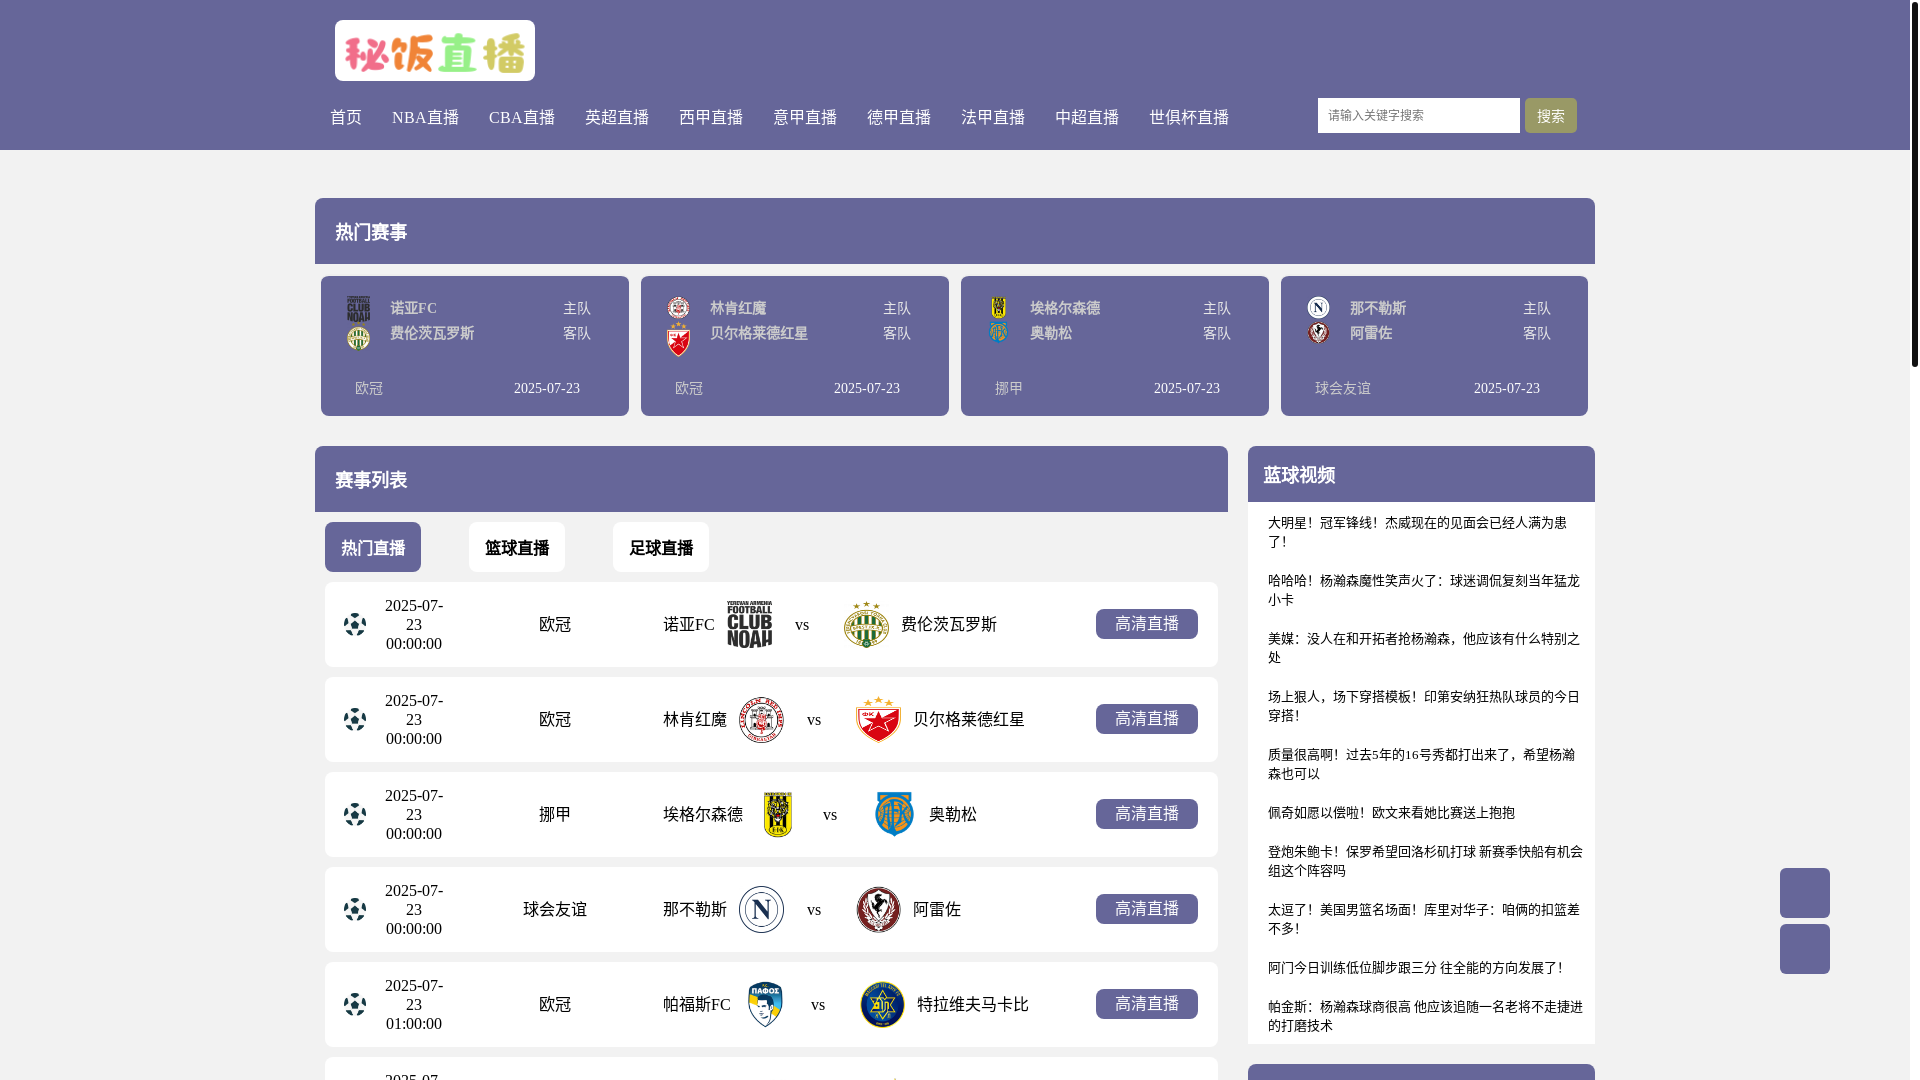Viewport: 1920px width, 1080px height.
Task: Click Ferencváros crest beside 费伦茨瓦罗斯 in list
Action: click(866, 624)
